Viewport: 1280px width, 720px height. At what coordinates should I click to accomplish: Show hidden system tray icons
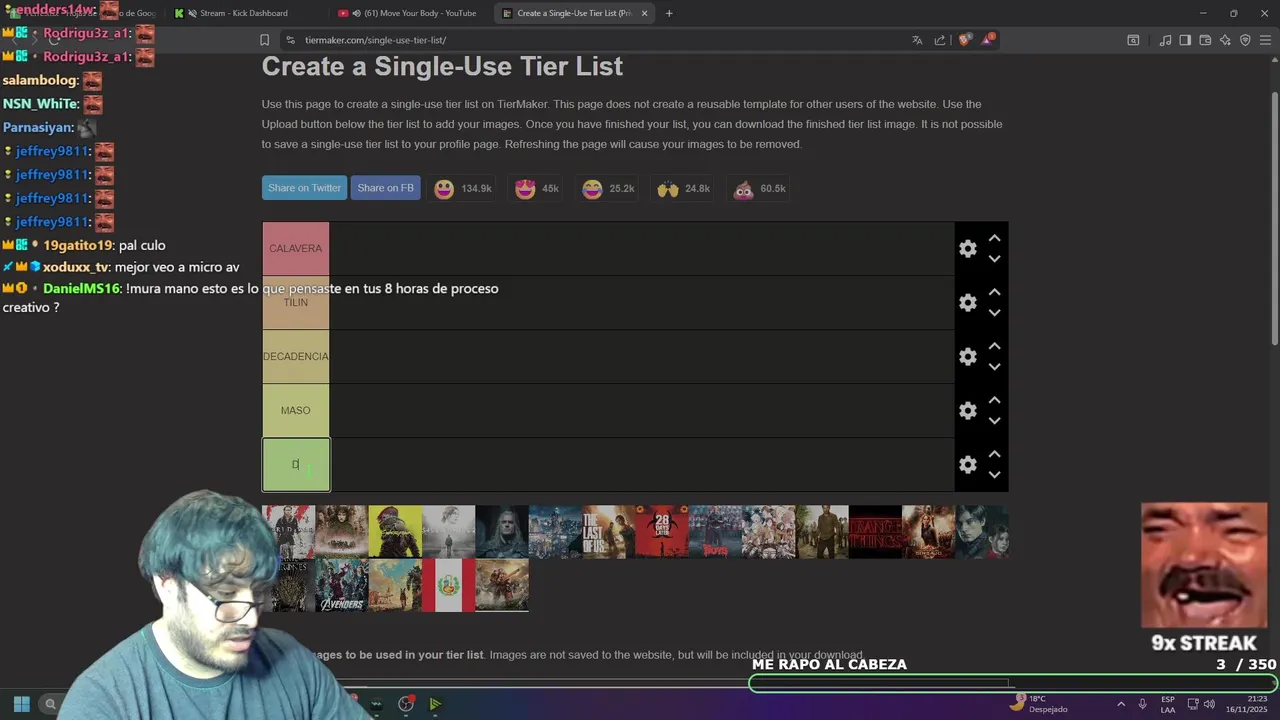click(x=1121, y=704)
